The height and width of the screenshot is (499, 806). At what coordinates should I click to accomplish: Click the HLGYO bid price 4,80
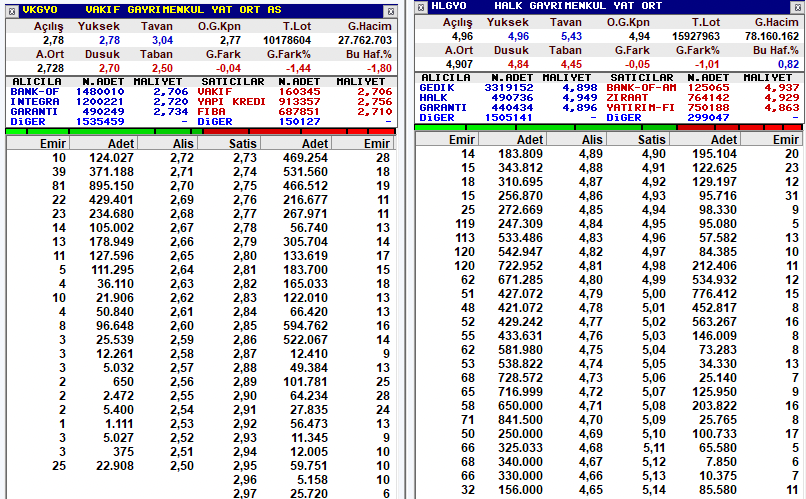coord(591,280)
